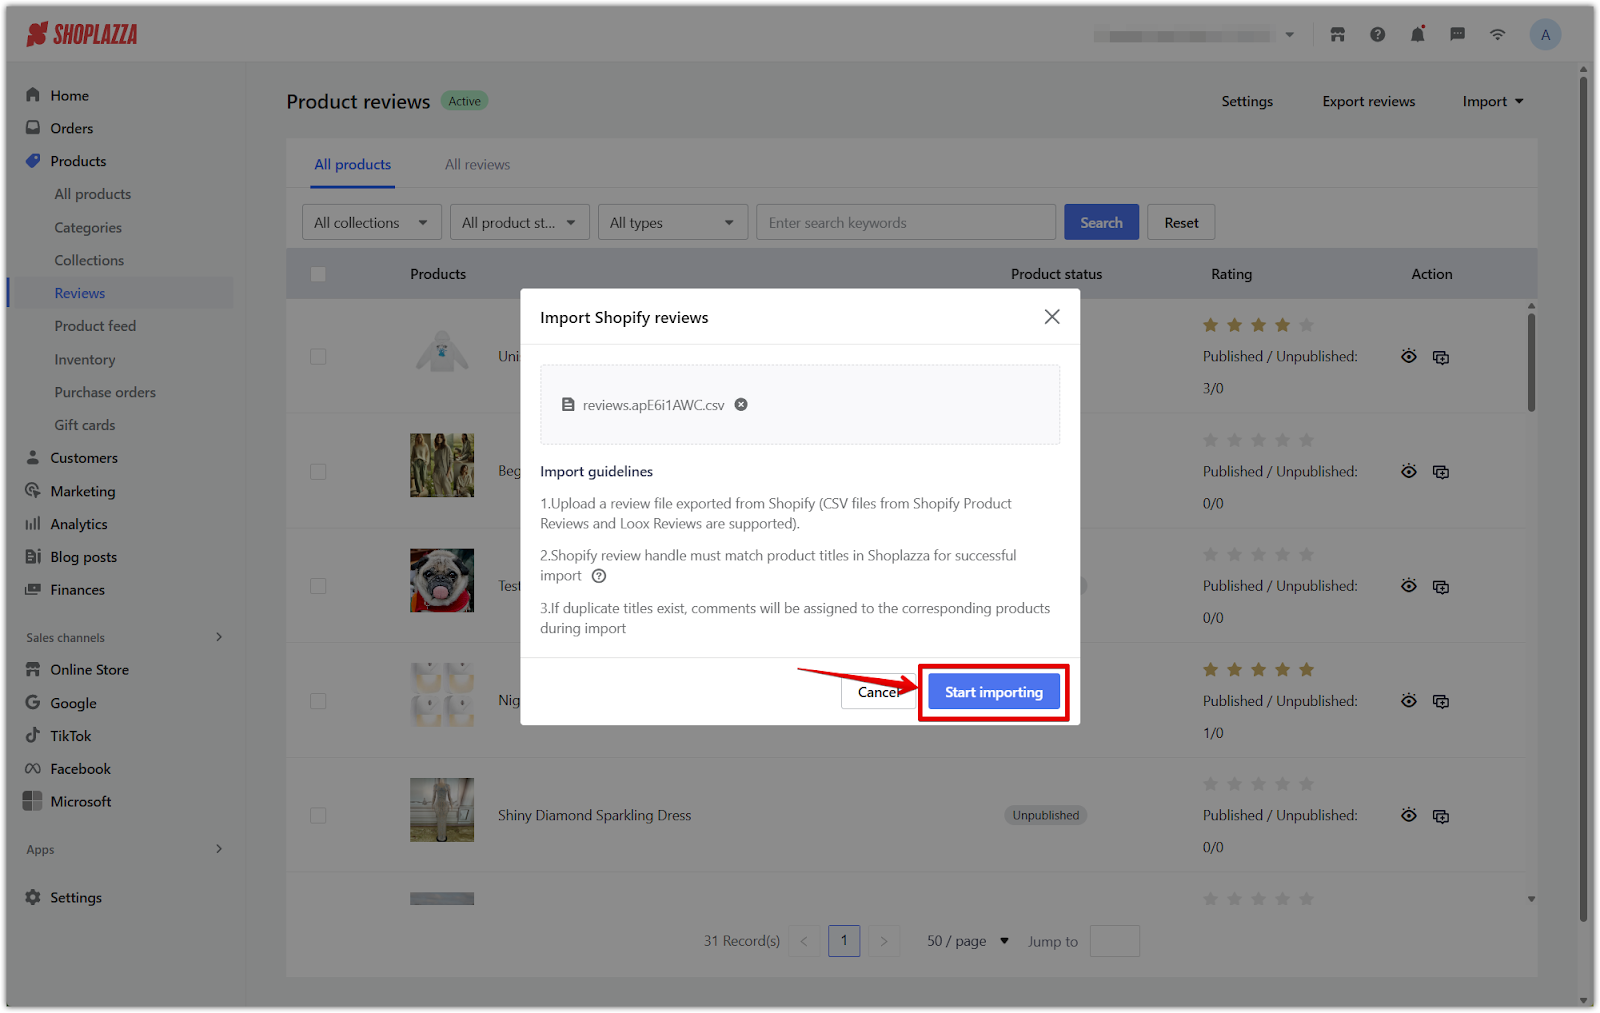Image resolution: width=1600 pixels, height=1013 pixels.
Task: Open the storefront shop icon in header
Action: 1338,35
